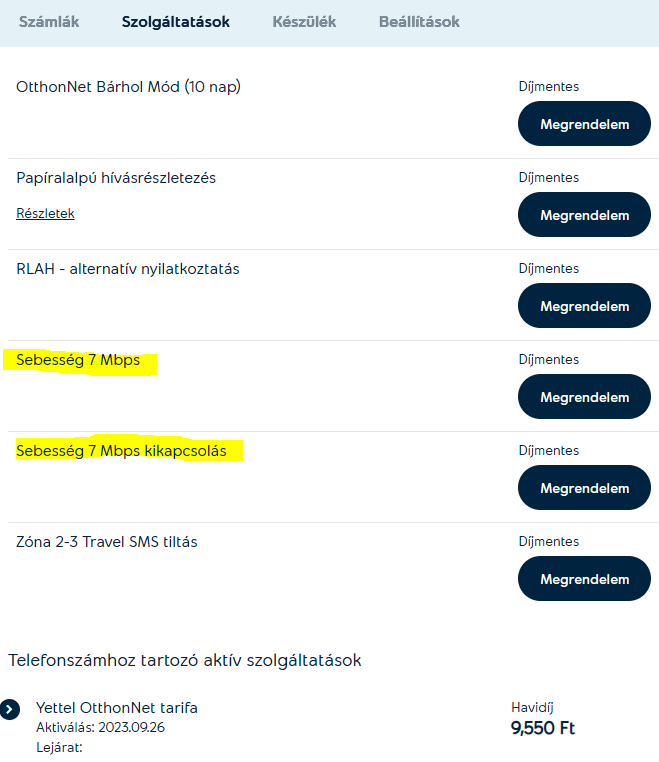The height and width of the screenshot is (762, 659).
Task: Click Megrendelem for RLAH alternatív nyilatkoztatás
Action: [x=584, y=306]
